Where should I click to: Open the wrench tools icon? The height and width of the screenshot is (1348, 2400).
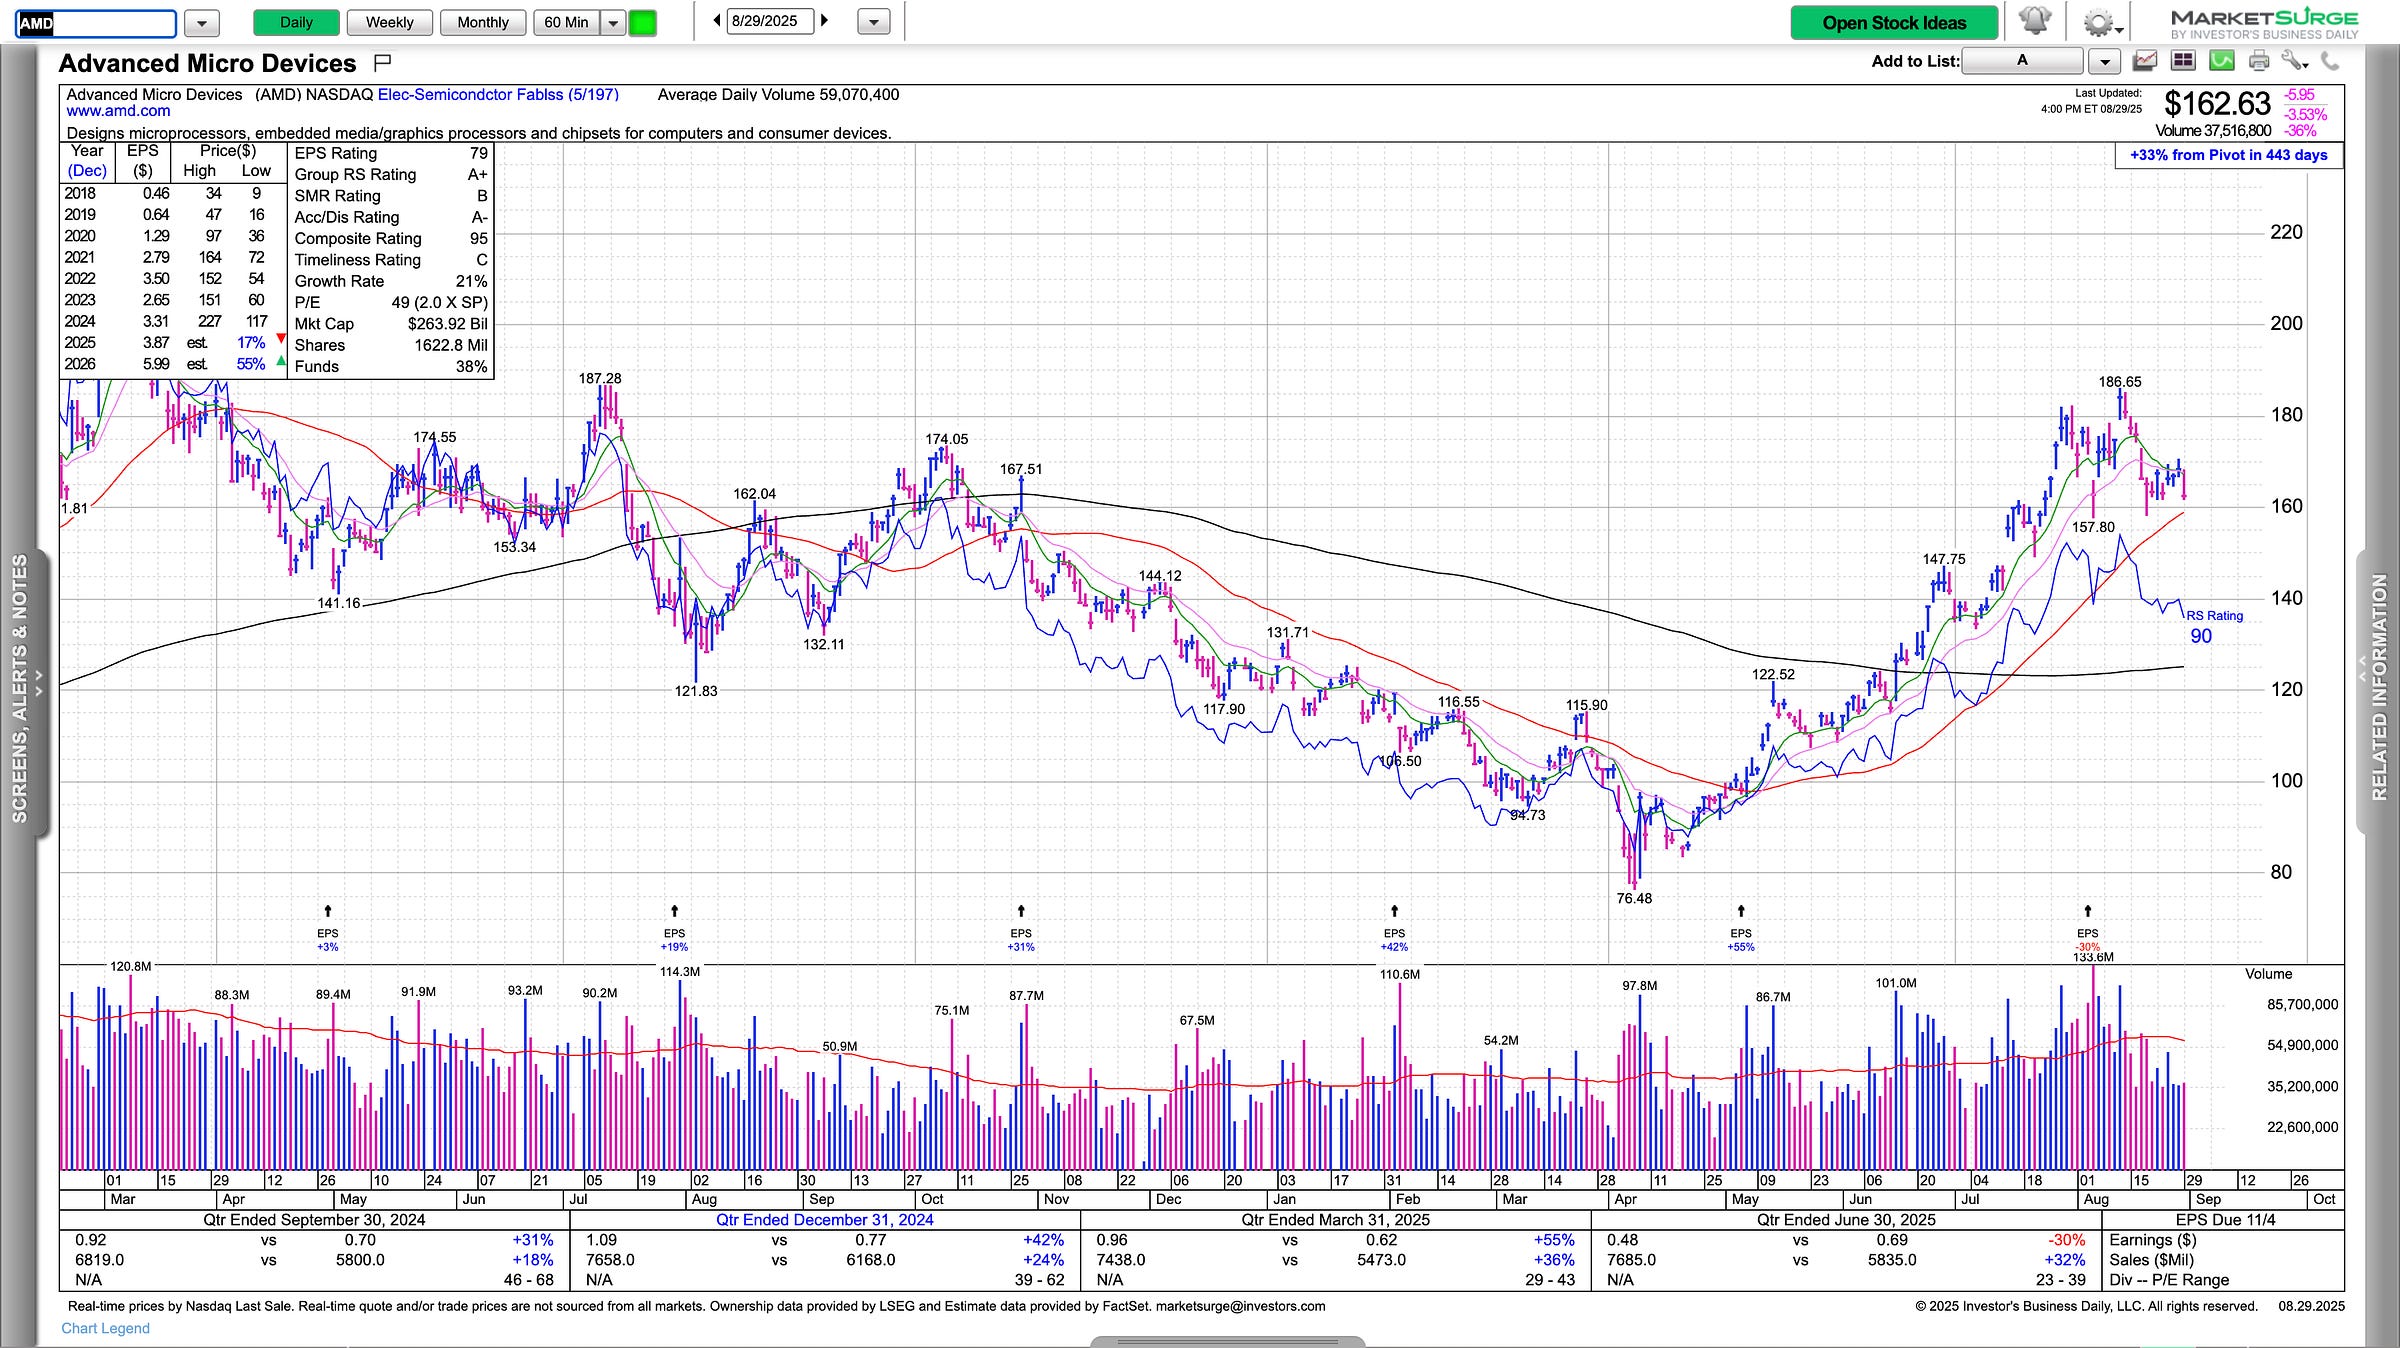pos(2294,61)
